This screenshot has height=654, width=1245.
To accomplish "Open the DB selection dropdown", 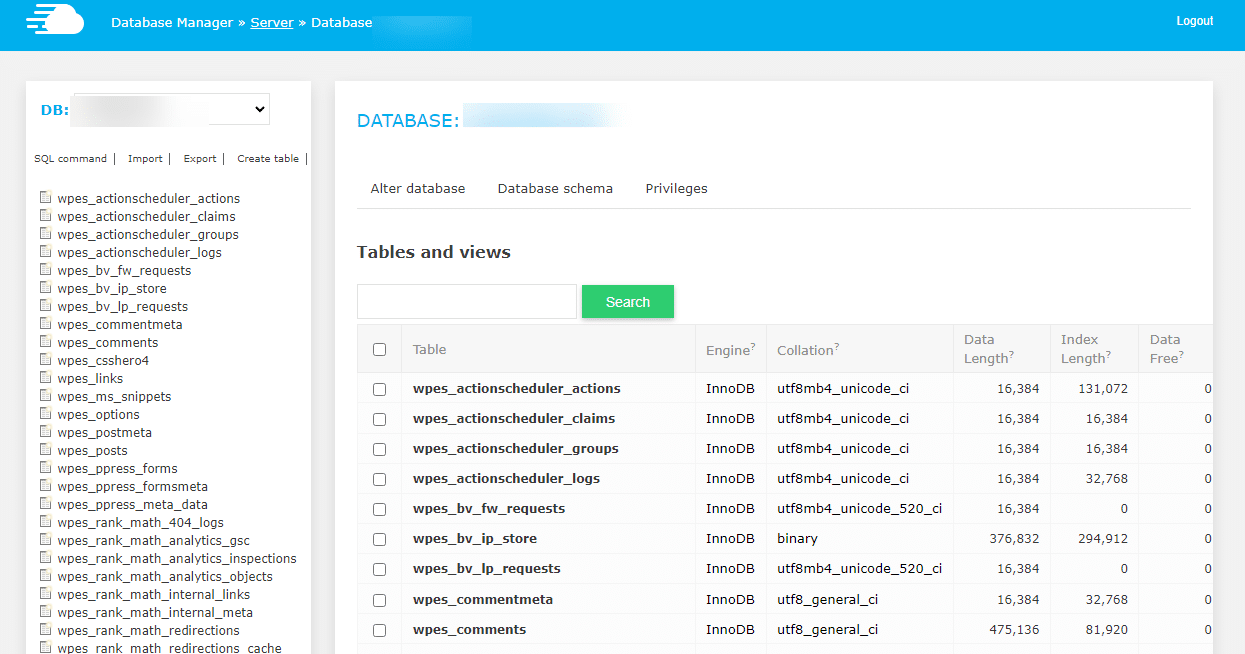I will (x=171, y=109).
